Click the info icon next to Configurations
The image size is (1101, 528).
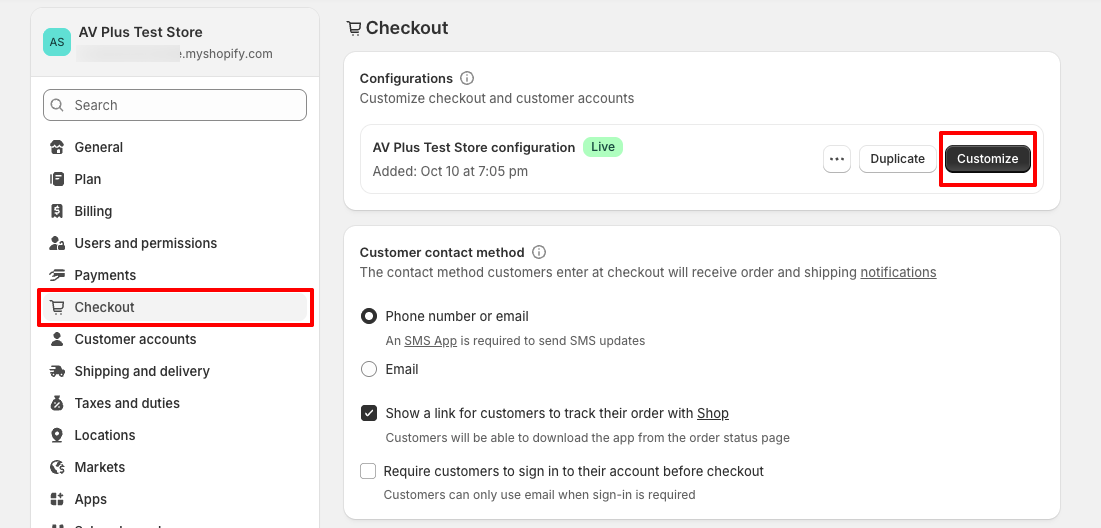[467, 78]
